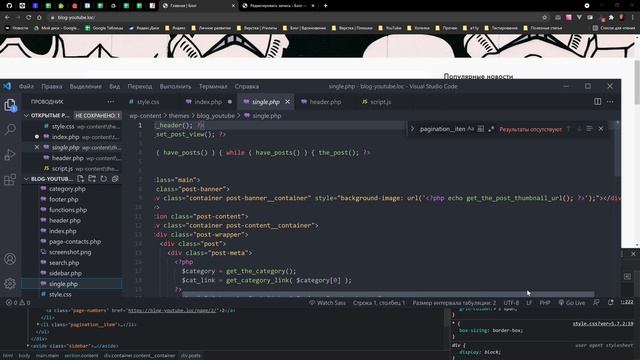Open the Файл menu
Viewport: 640px width, 360px height.
coord(26,86)
